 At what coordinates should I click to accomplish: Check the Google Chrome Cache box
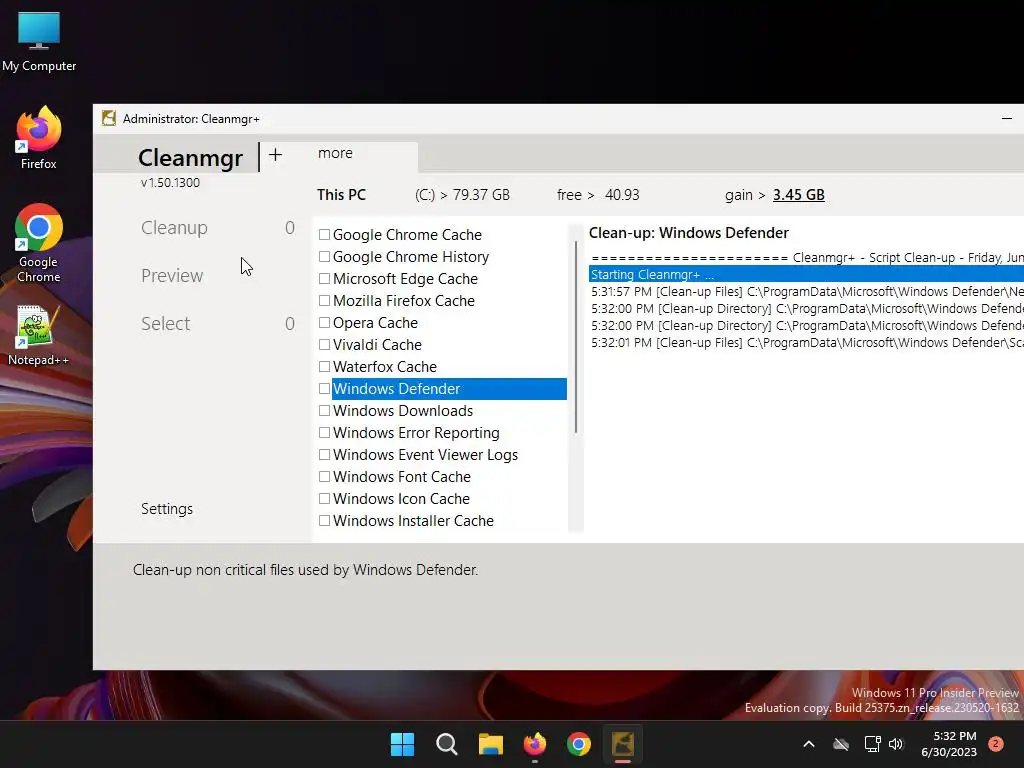point(324,234)
